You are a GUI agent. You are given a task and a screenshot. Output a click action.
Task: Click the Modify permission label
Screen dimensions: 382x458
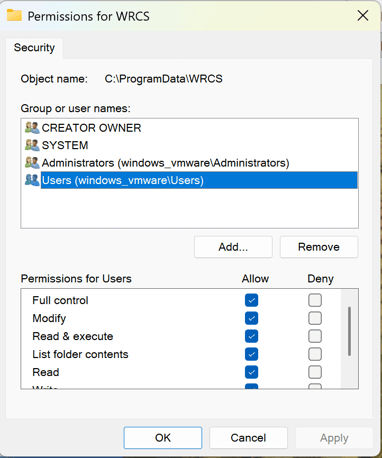[49, 318]
